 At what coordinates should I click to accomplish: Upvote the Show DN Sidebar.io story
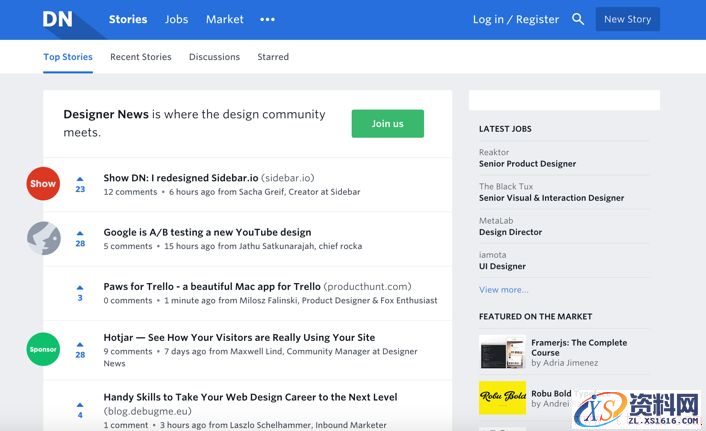80,179
